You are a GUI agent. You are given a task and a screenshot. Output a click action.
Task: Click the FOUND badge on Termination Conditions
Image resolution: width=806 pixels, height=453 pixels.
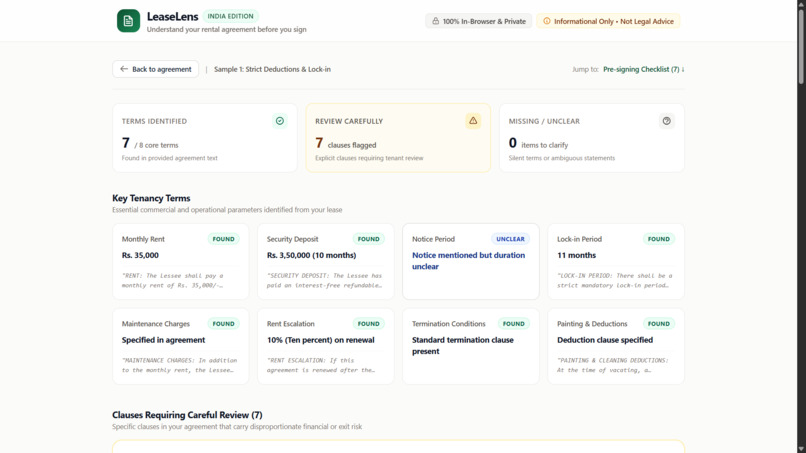(514, 324)
